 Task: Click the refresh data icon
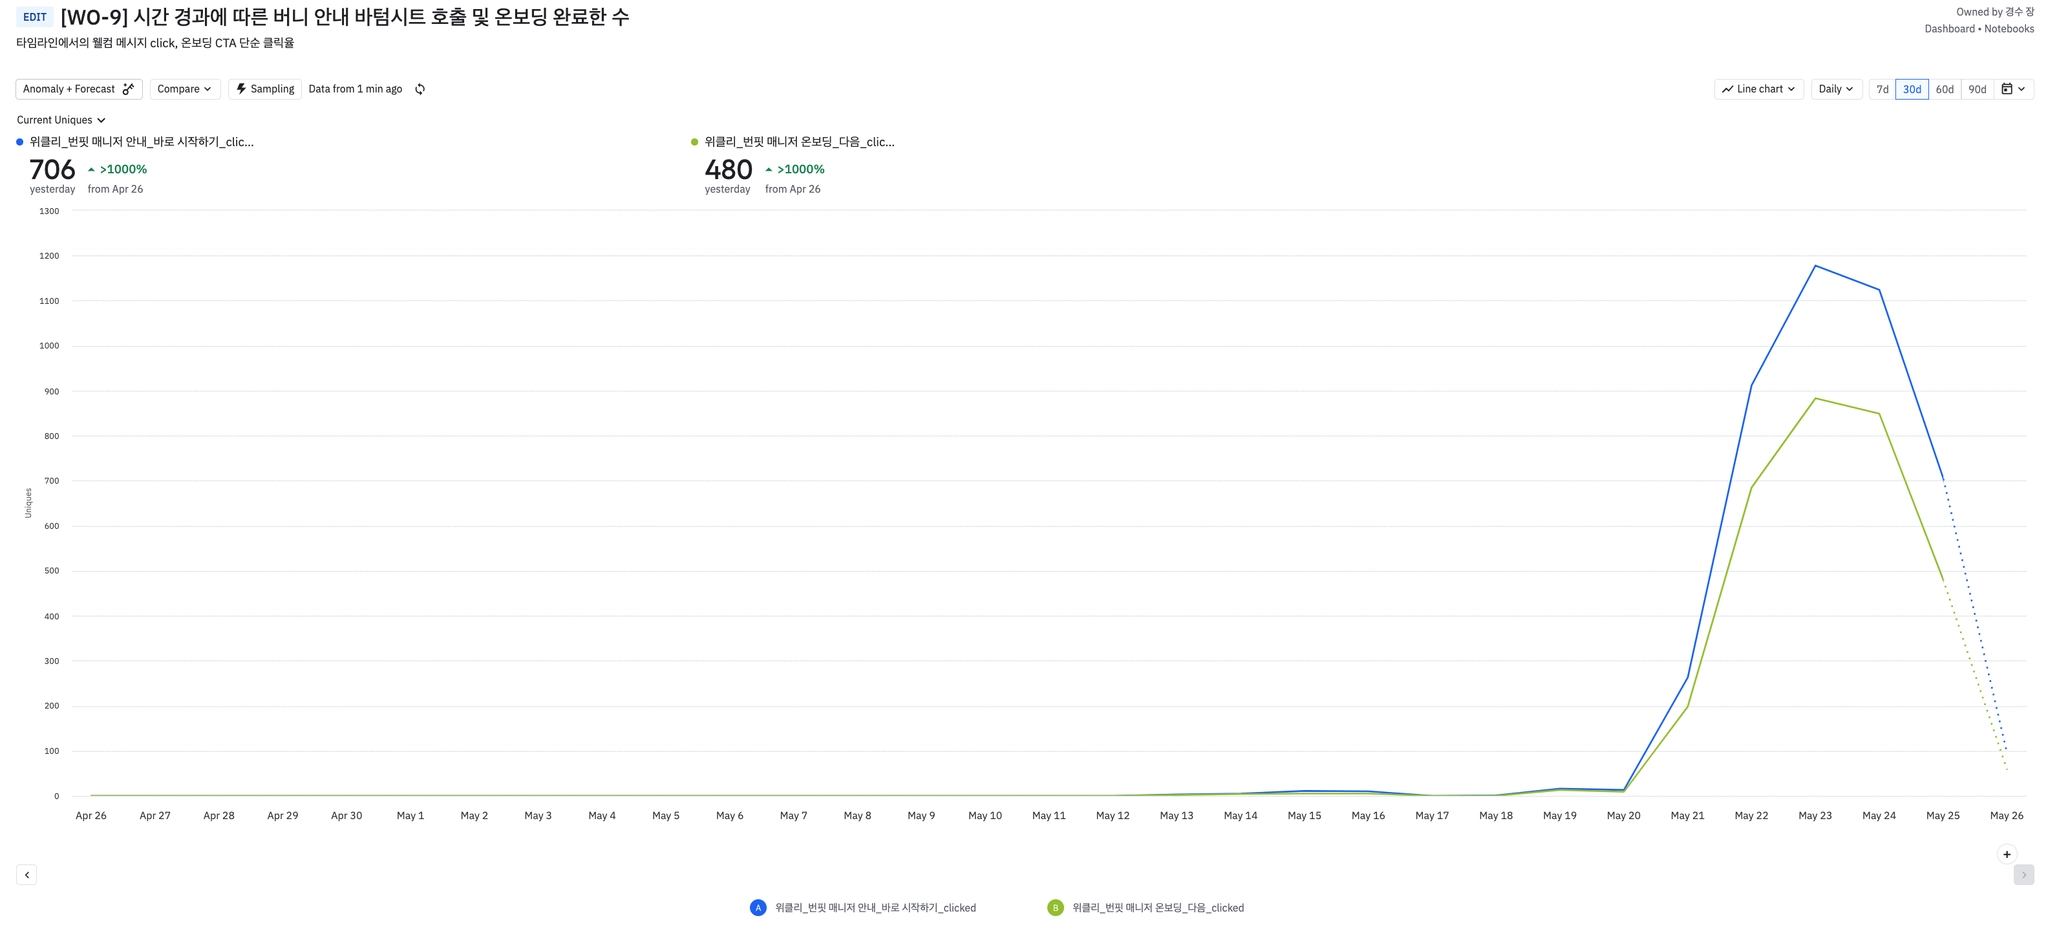pyautogui.click(x=420, y=89)
